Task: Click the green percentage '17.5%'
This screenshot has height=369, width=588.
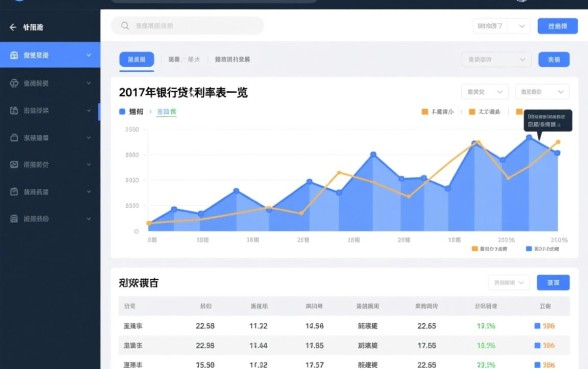Action: [x=486, y=326]
